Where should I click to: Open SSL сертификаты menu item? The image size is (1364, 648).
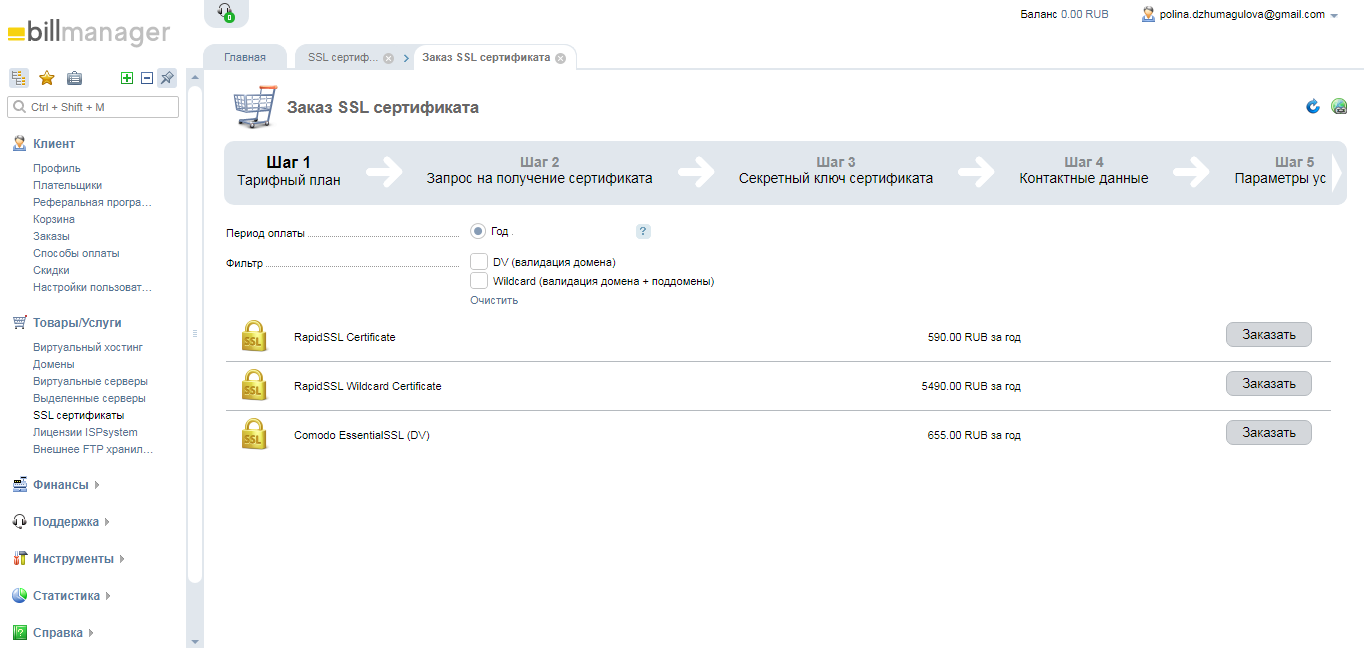click(79, 415)
